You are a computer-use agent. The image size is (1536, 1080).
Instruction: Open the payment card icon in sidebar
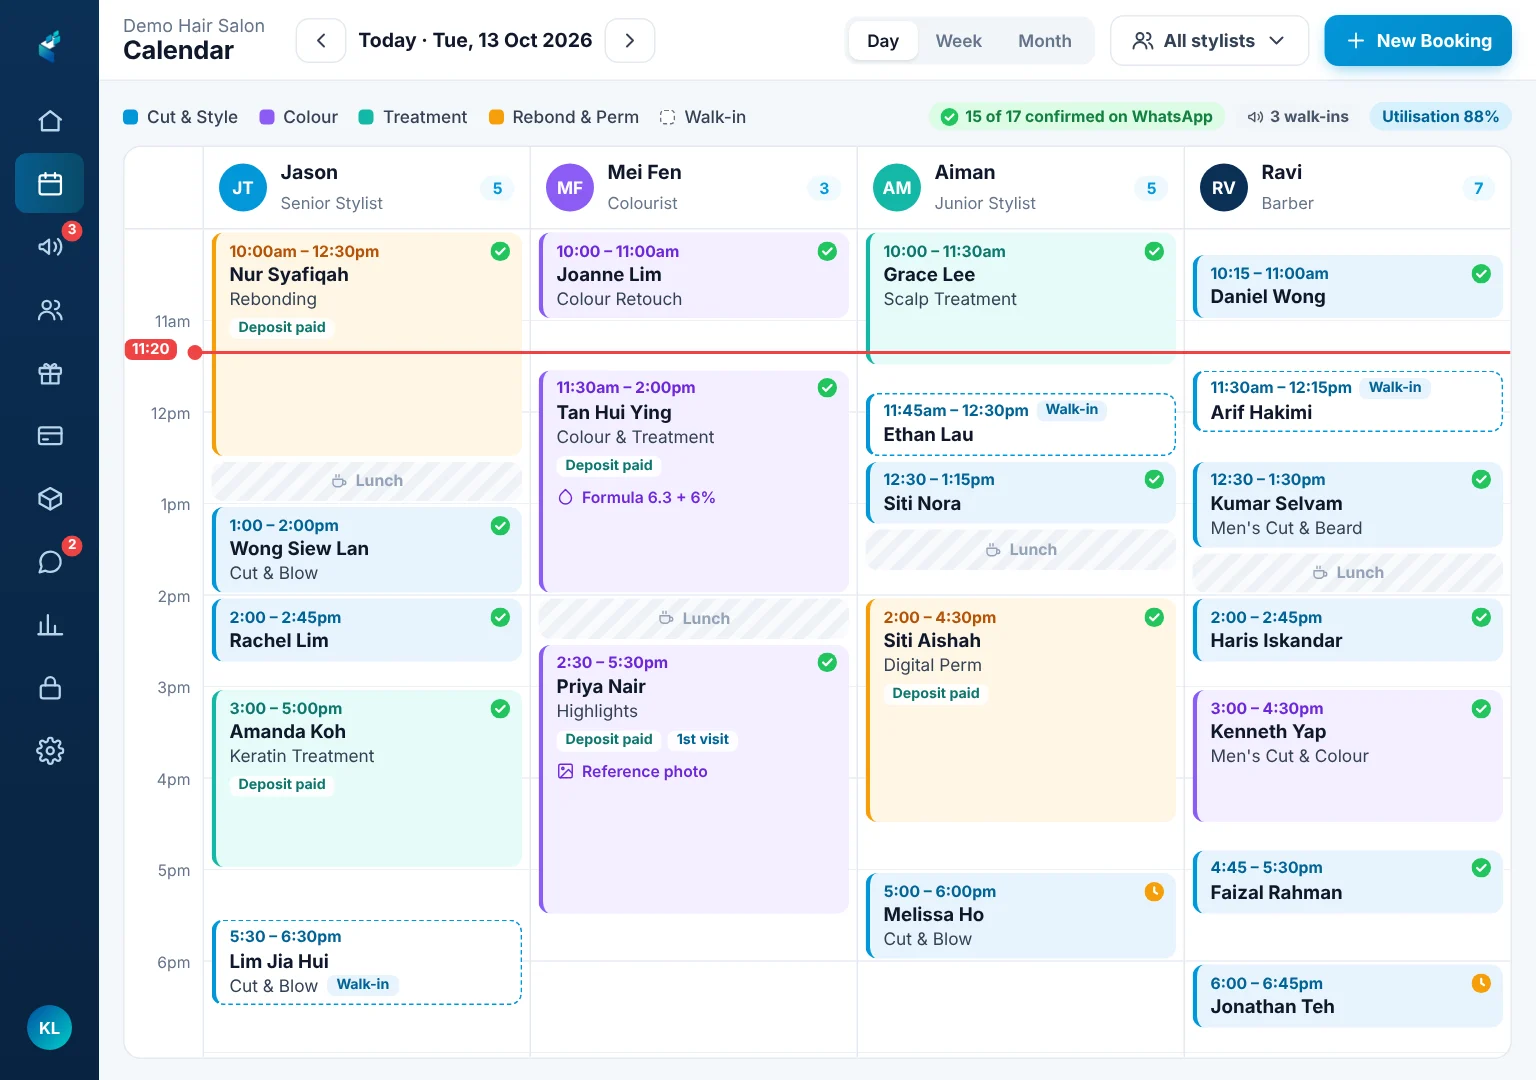50,436
